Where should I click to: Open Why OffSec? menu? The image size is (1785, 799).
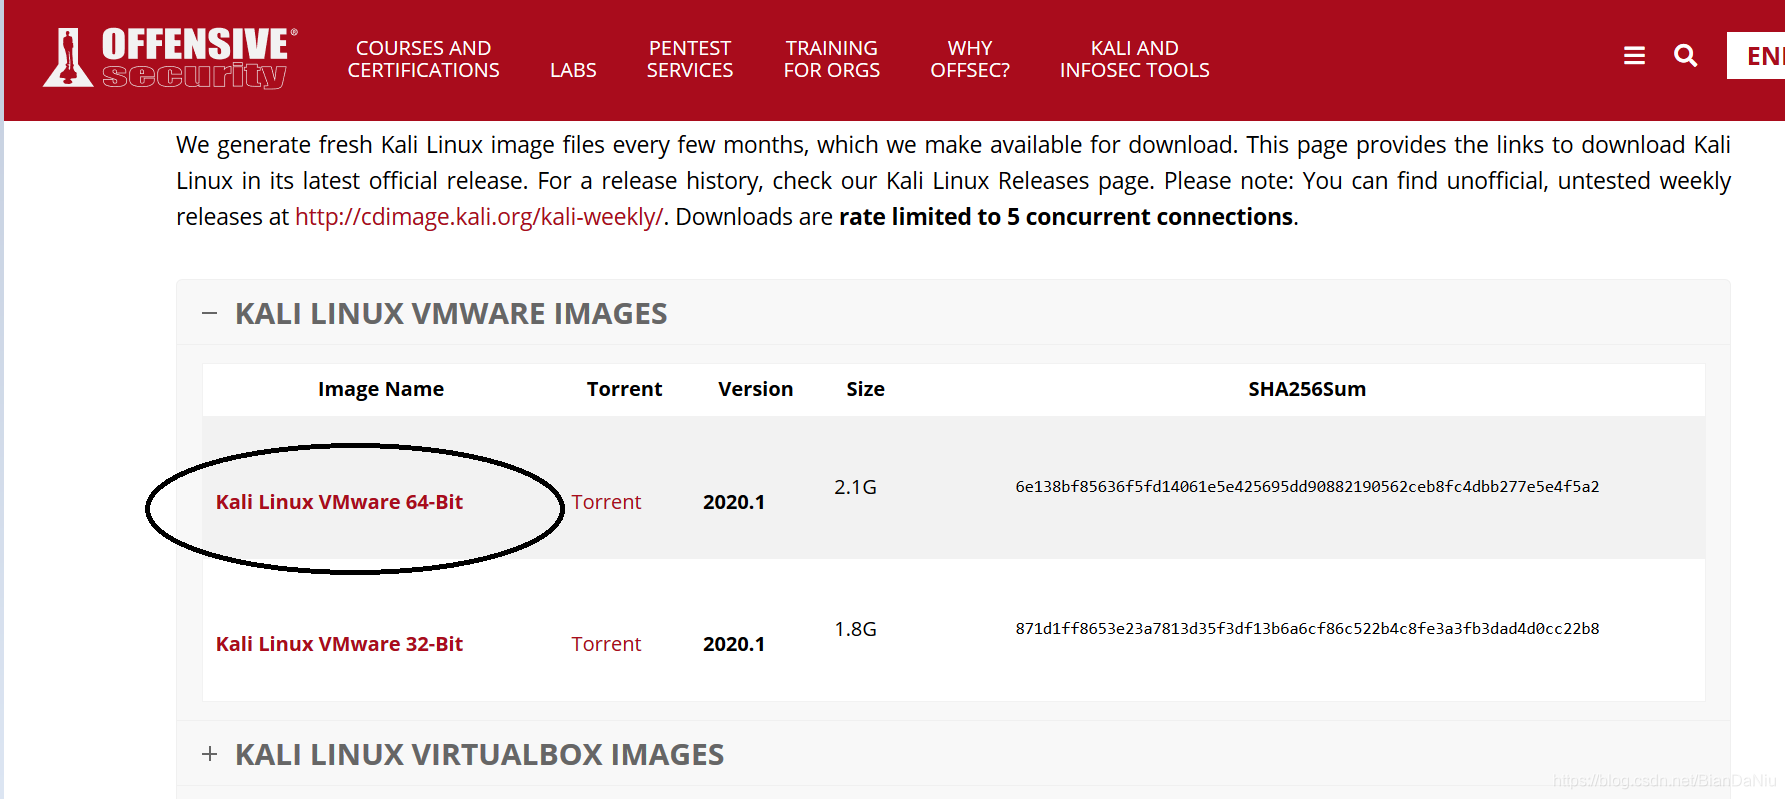point(970,59)
